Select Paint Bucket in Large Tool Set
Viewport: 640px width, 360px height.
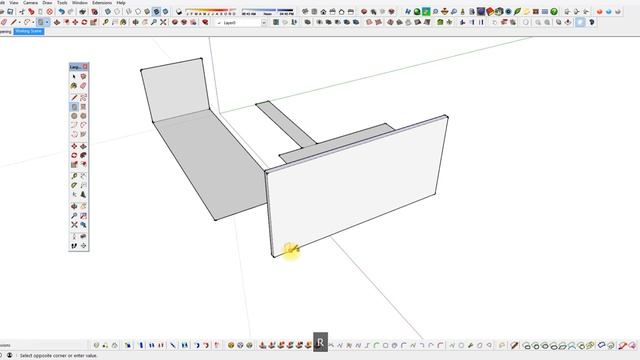(74, 86)
